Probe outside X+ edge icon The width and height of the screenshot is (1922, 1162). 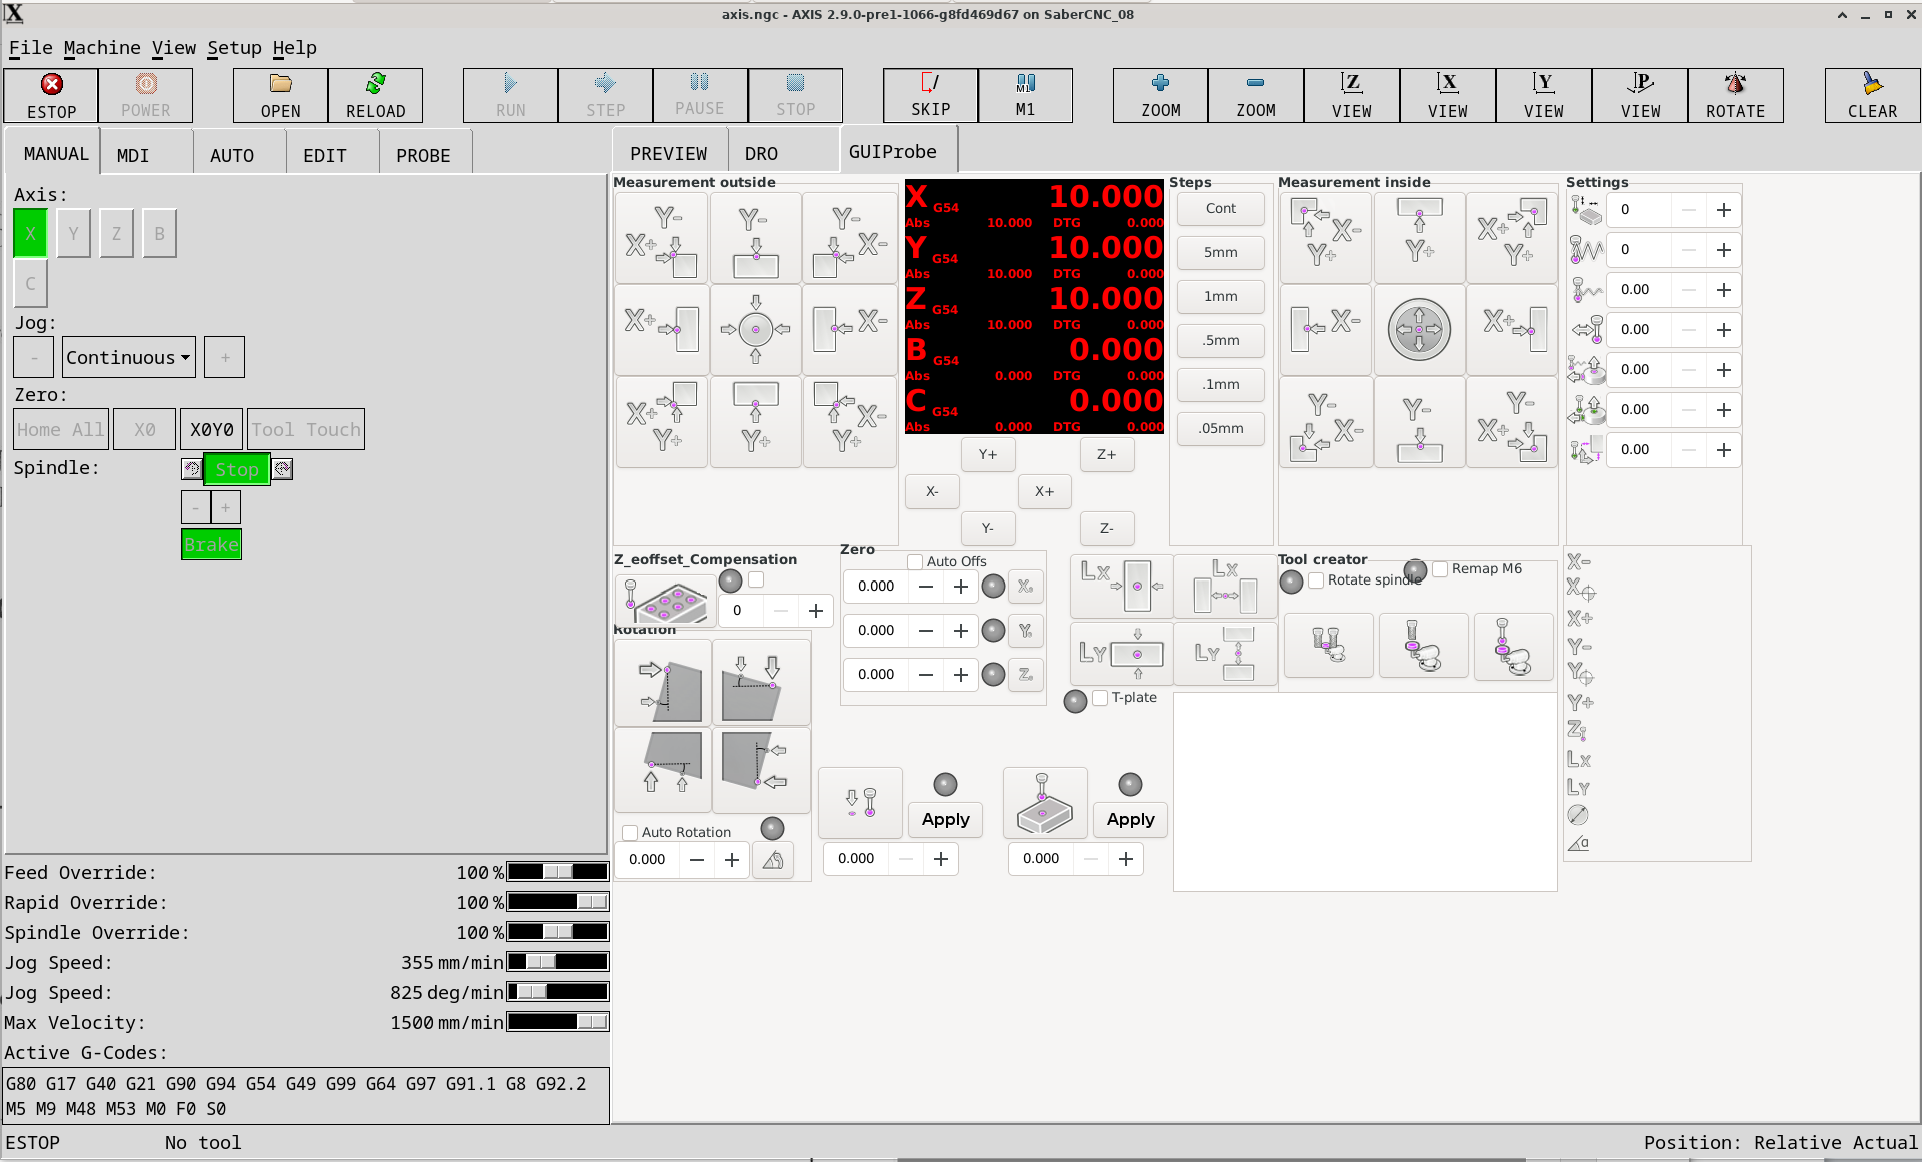662,329
